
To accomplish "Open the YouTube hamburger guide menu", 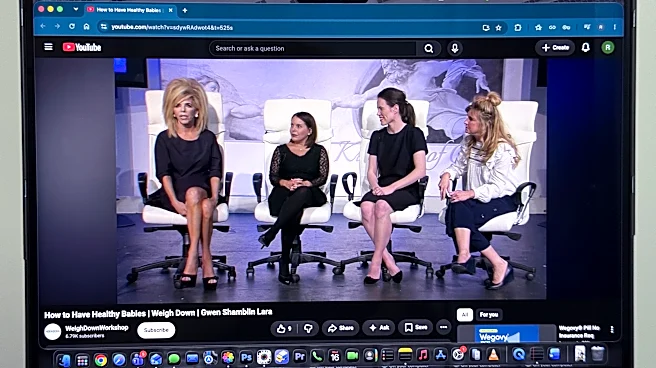I will pos(49,47).
